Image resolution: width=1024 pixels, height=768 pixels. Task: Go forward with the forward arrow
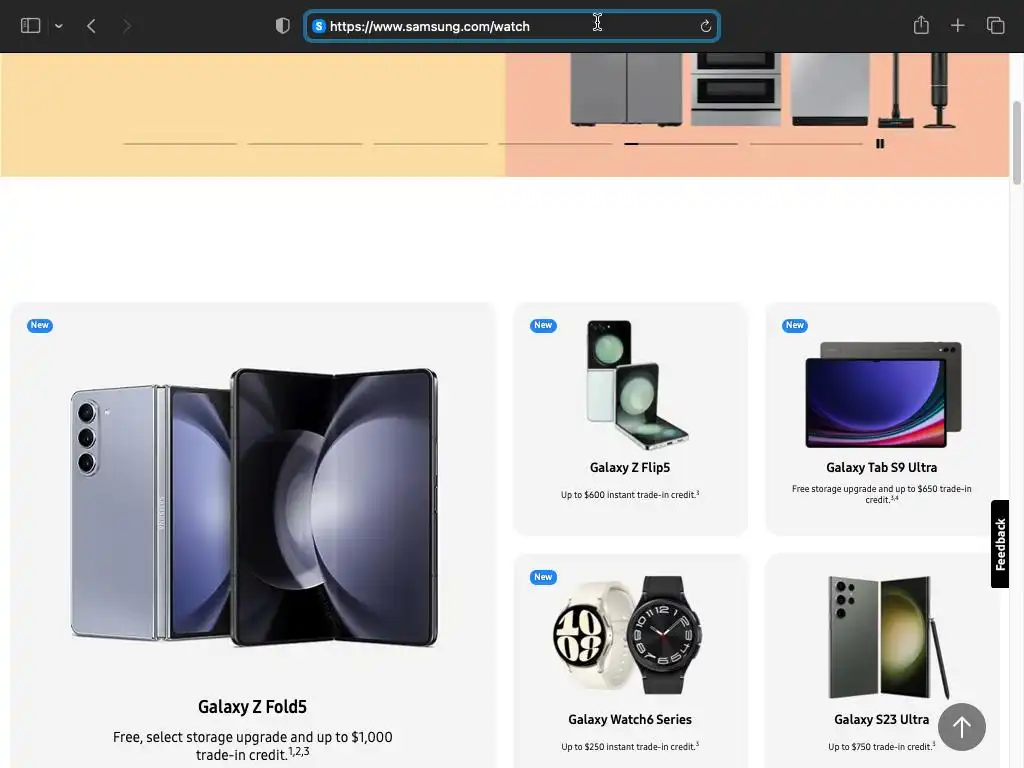pyautogui.click(x=127, y=26)
